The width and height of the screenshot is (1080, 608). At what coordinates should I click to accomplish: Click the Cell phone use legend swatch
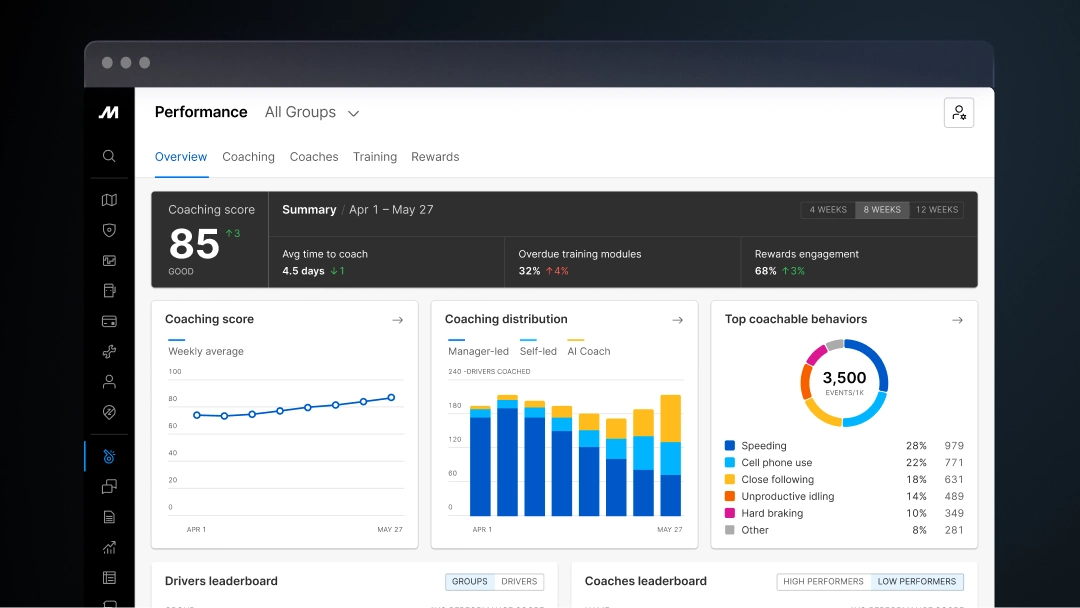pos(730,463)
